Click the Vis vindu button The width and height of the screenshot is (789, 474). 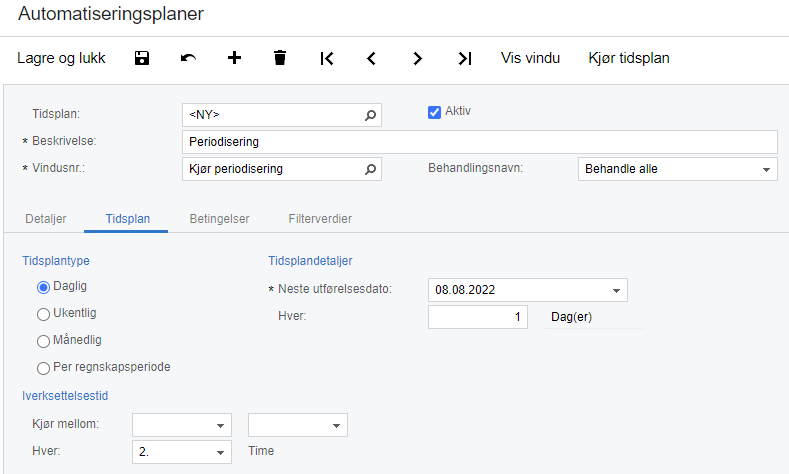pos(530,58)
